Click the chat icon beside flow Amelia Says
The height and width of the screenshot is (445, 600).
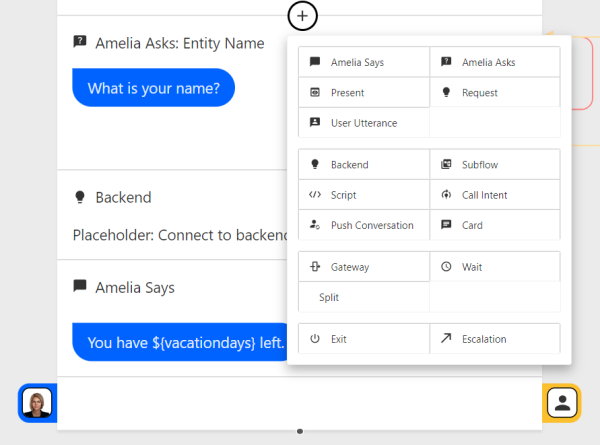point(80,285)
